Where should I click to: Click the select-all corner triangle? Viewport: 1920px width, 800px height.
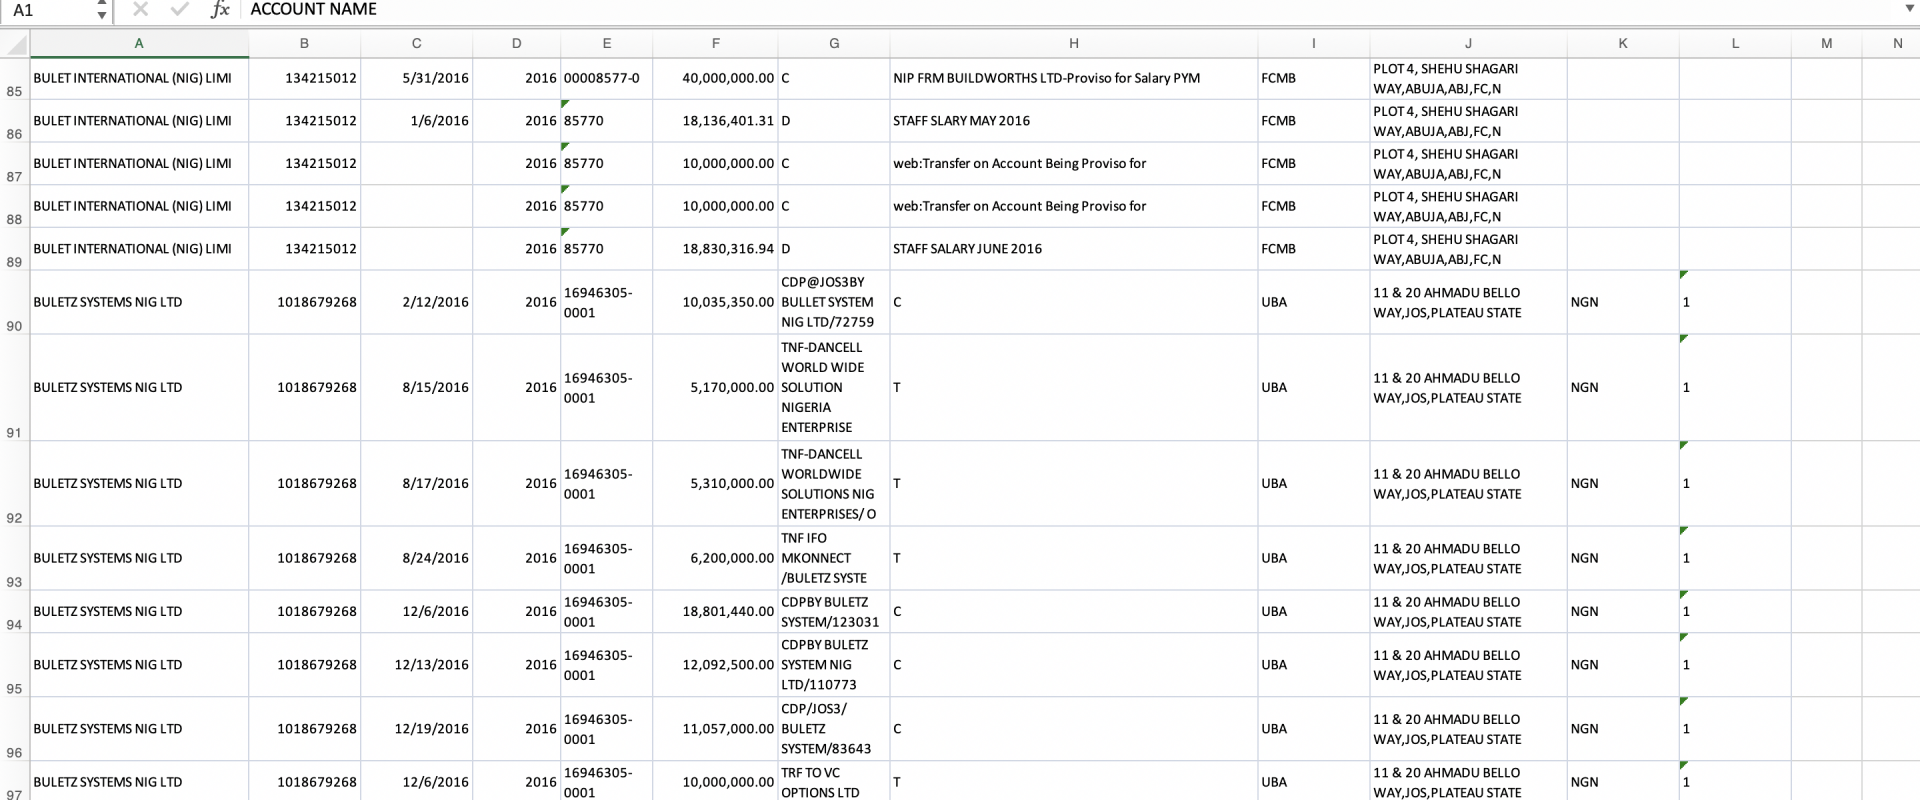(x=15, y=44)
